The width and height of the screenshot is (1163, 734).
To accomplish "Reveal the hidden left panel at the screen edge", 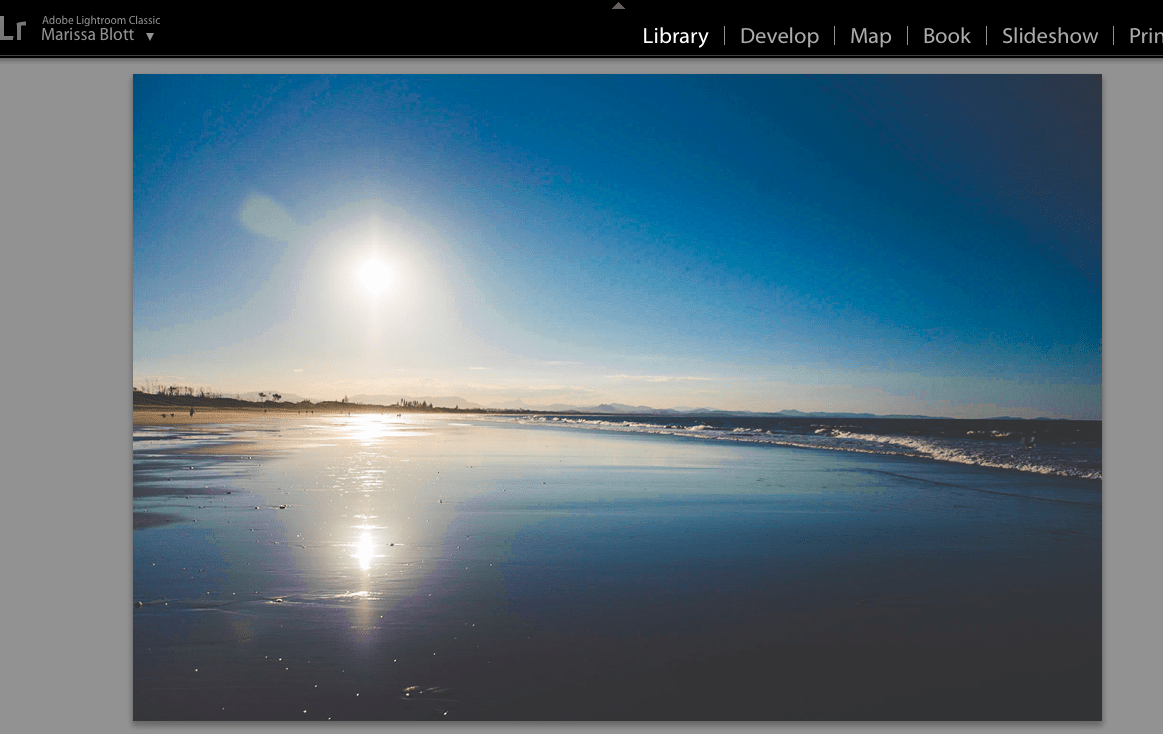I will pos(3,400).
